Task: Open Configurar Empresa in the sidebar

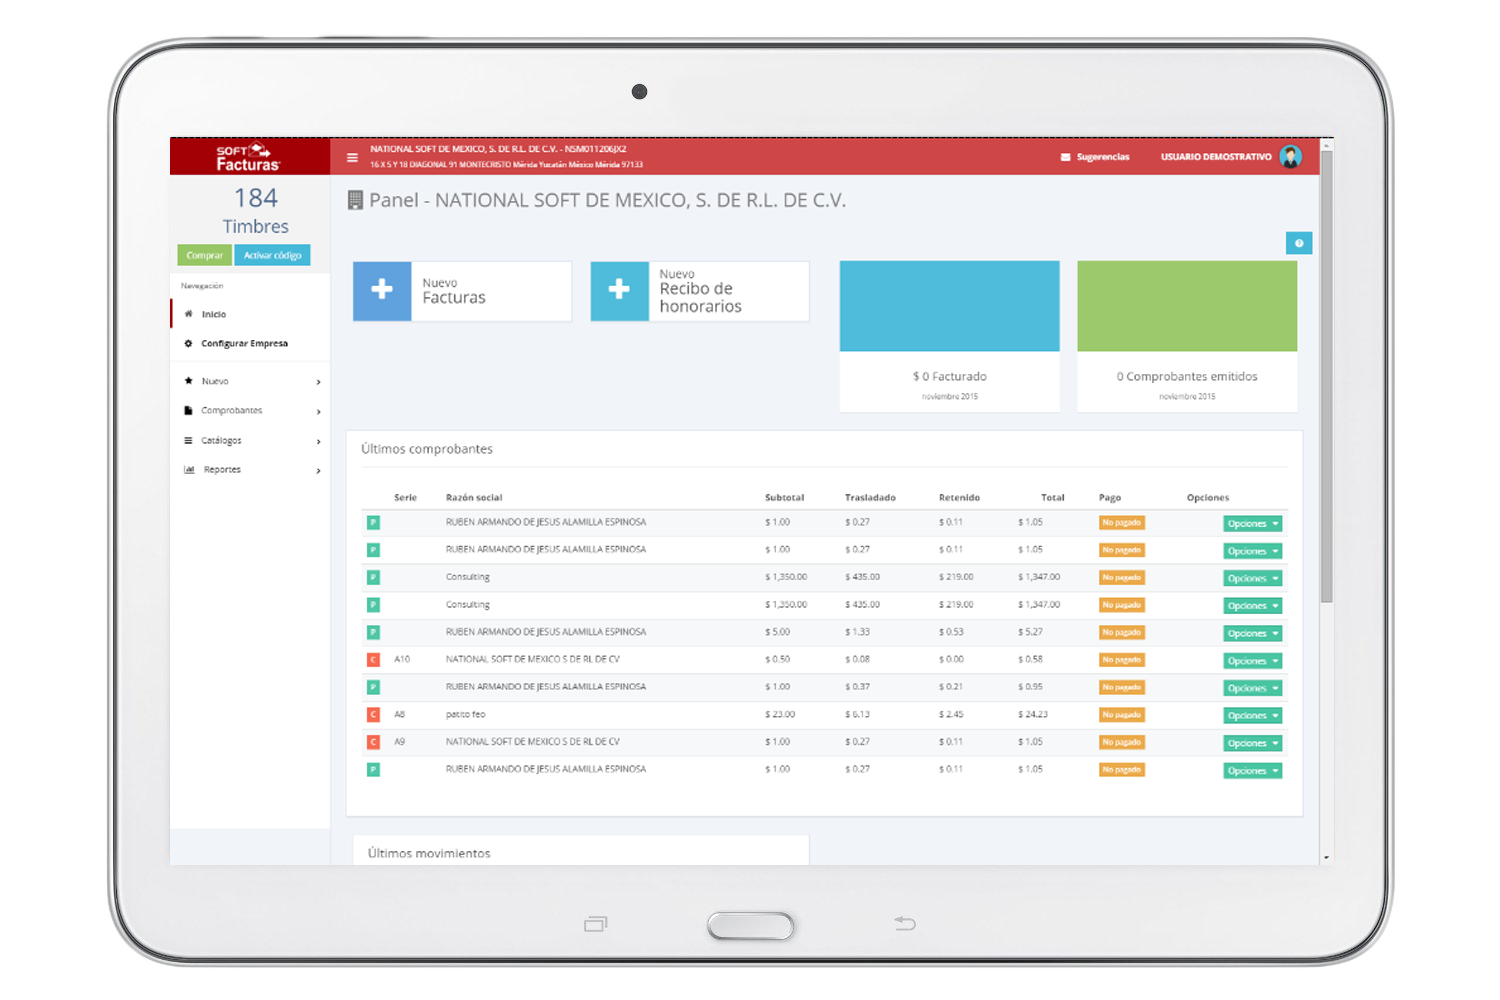Action: (244, 344)
